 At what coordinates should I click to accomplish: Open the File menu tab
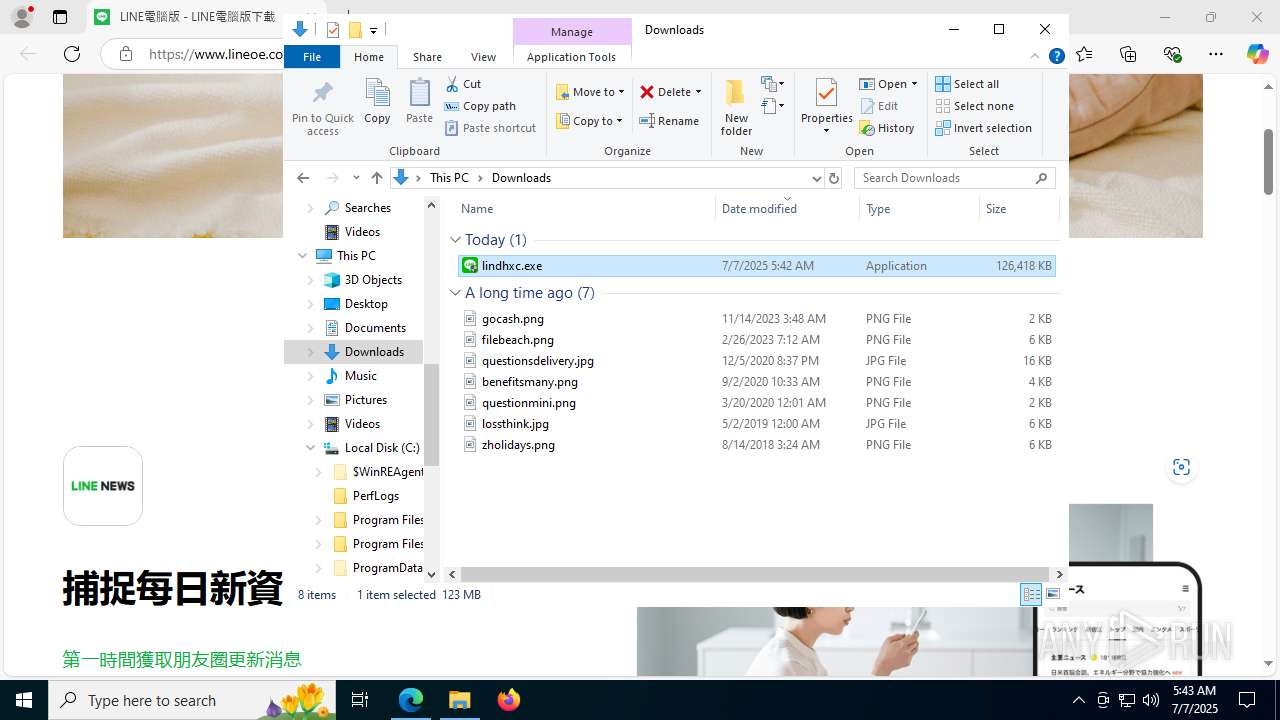312,57
